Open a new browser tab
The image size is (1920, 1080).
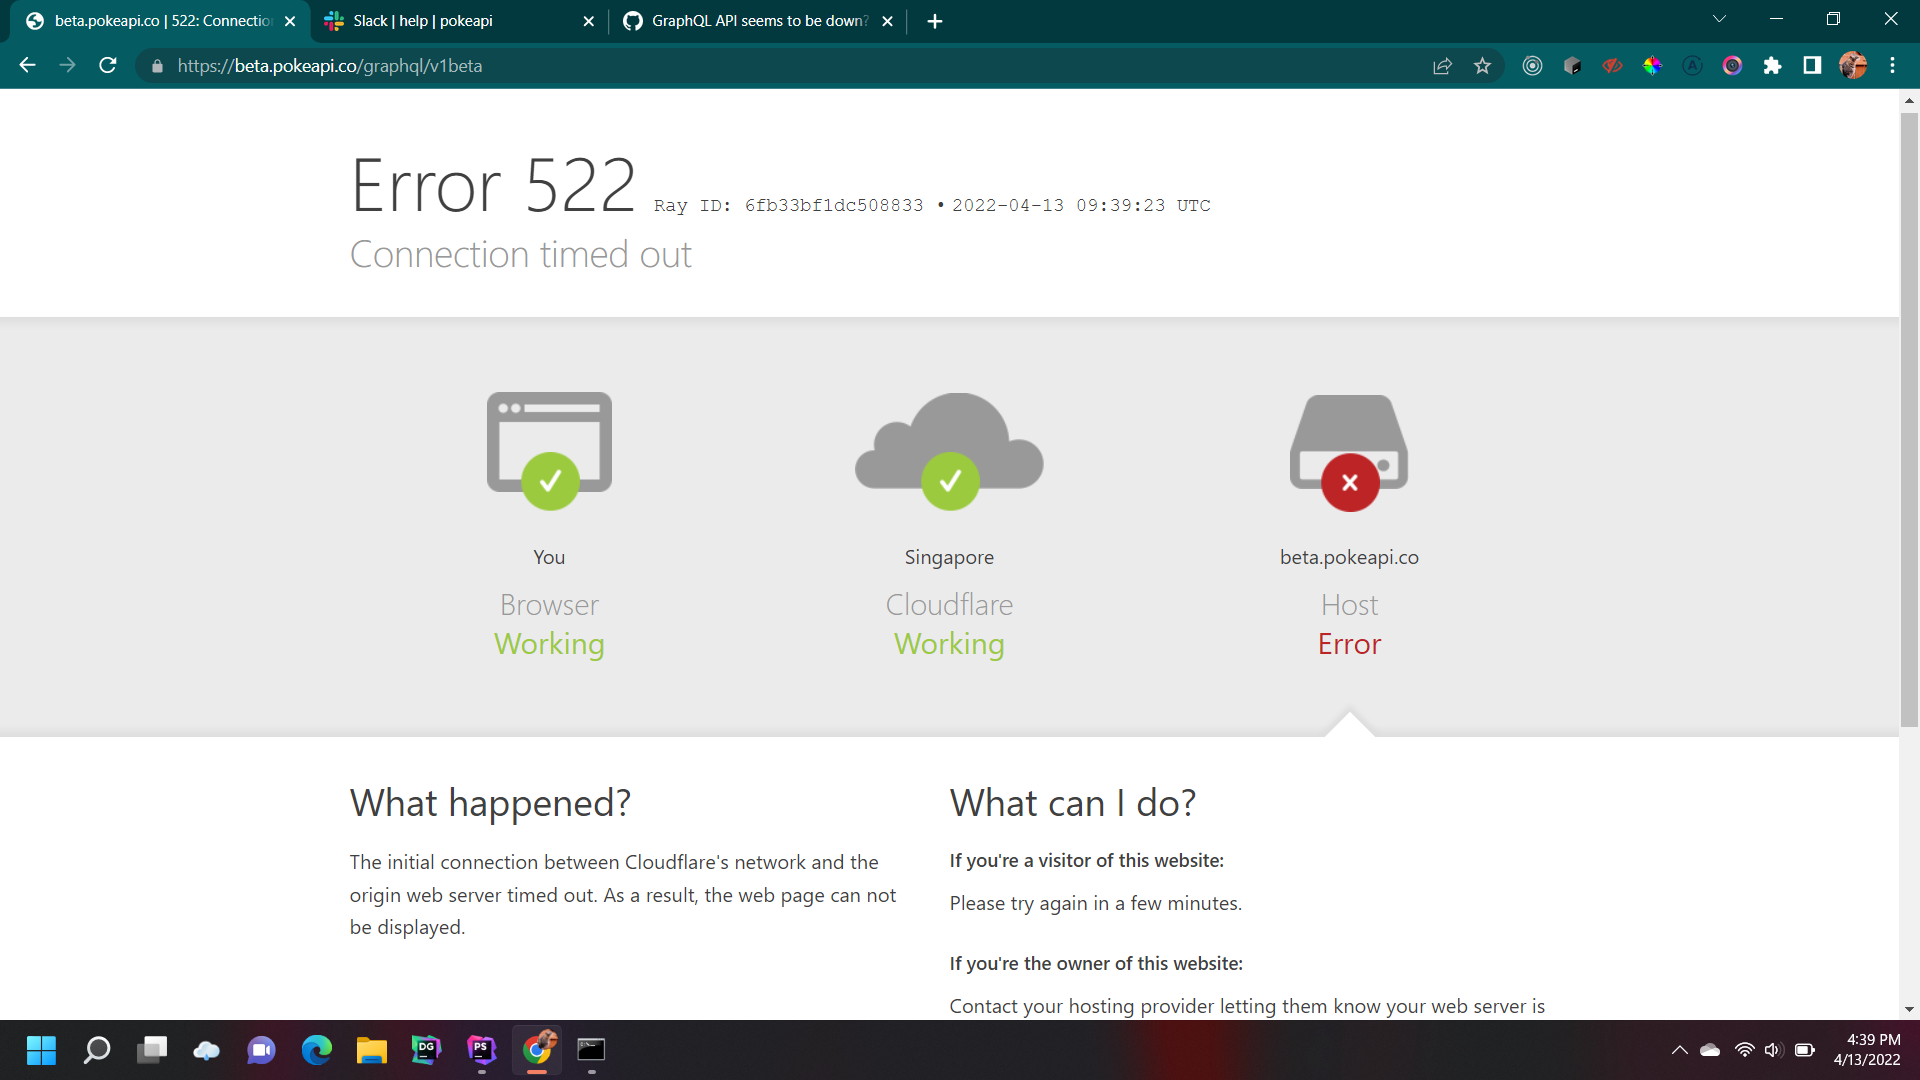tap(934, 20)
